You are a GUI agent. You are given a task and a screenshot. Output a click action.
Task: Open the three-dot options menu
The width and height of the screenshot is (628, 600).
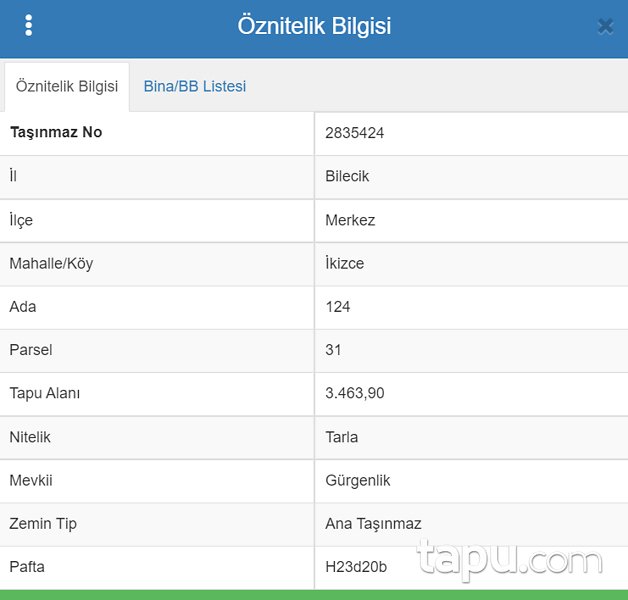click(28, 26)
